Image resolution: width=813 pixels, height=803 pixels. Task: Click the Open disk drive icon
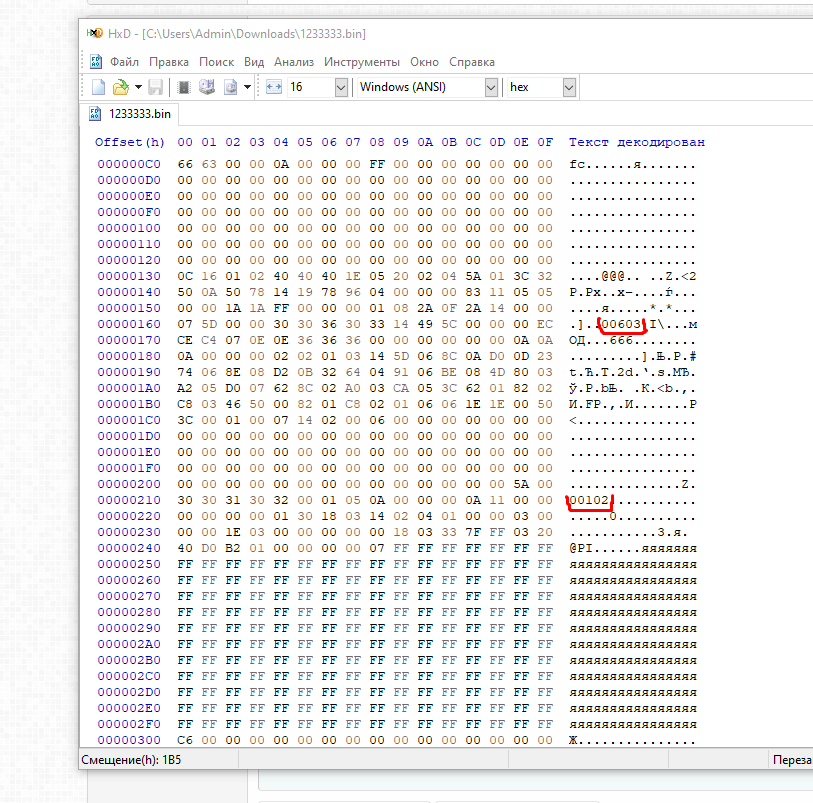(207, 87)
